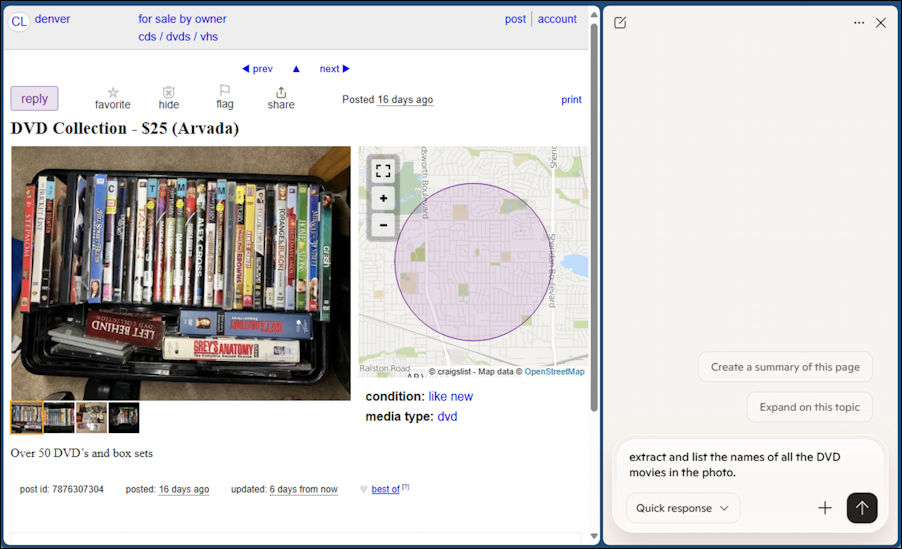This screenshot has height=549, width=902.
Task: Open the main DVD collection photo
Action: tap(181, 273)
